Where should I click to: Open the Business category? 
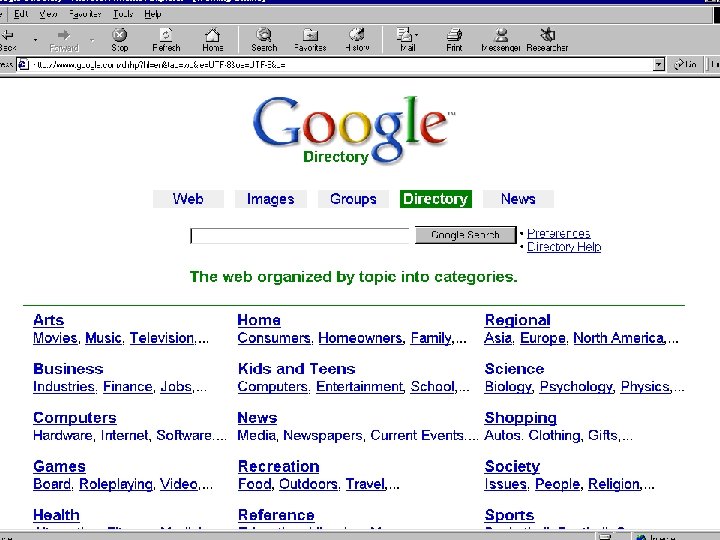pos(68,369)
